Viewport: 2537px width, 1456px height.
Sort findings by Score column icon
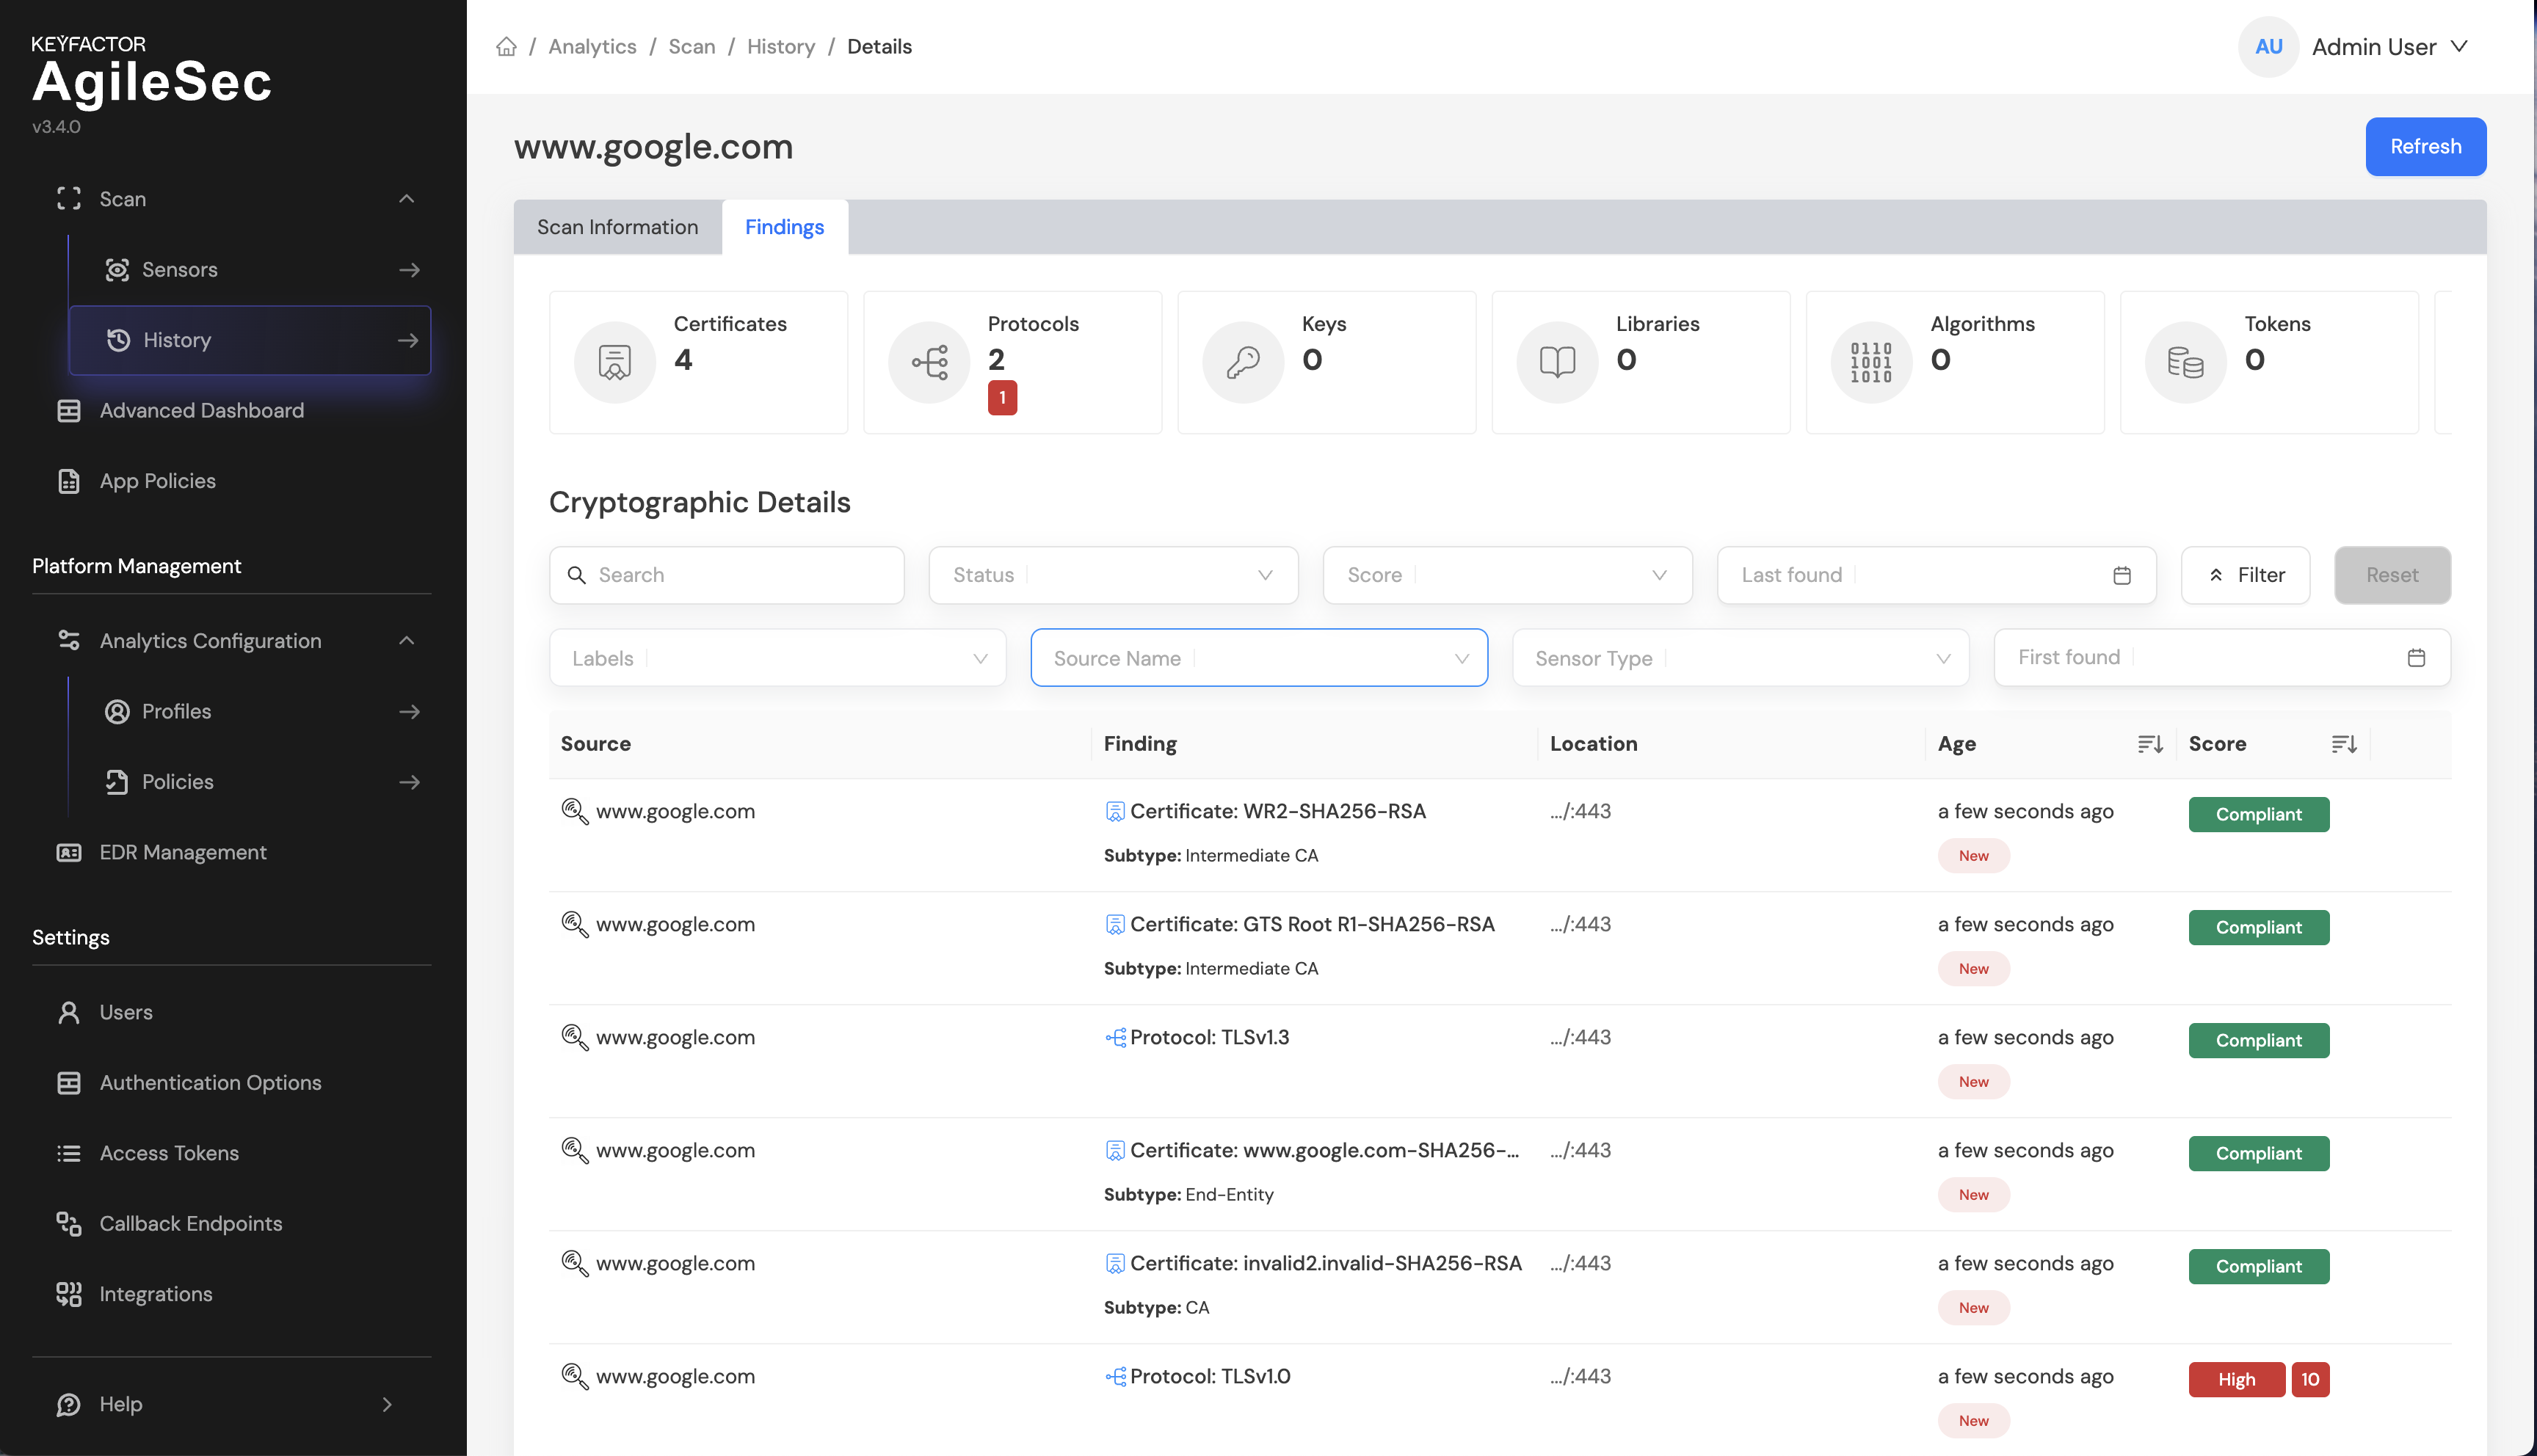tap(2343, 744)
